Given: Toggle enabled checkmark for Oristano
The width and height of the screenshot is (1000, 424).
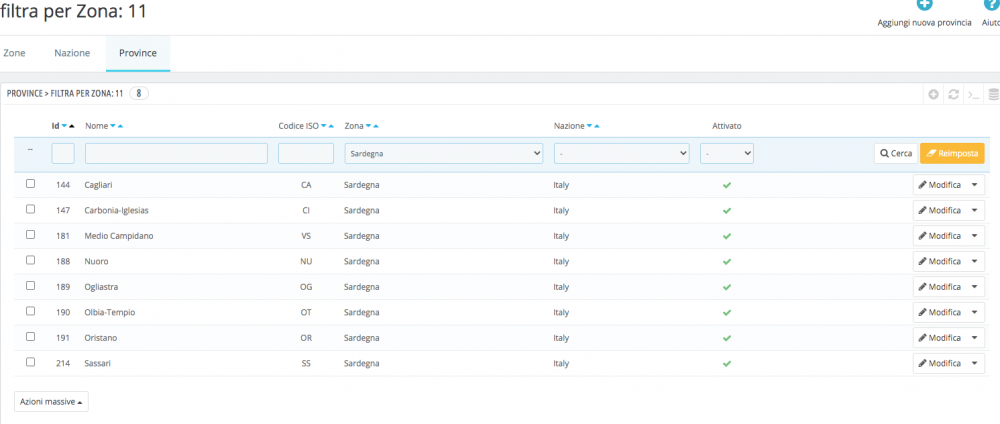Looking at the screenshot, I should click(x=726, y=338).
